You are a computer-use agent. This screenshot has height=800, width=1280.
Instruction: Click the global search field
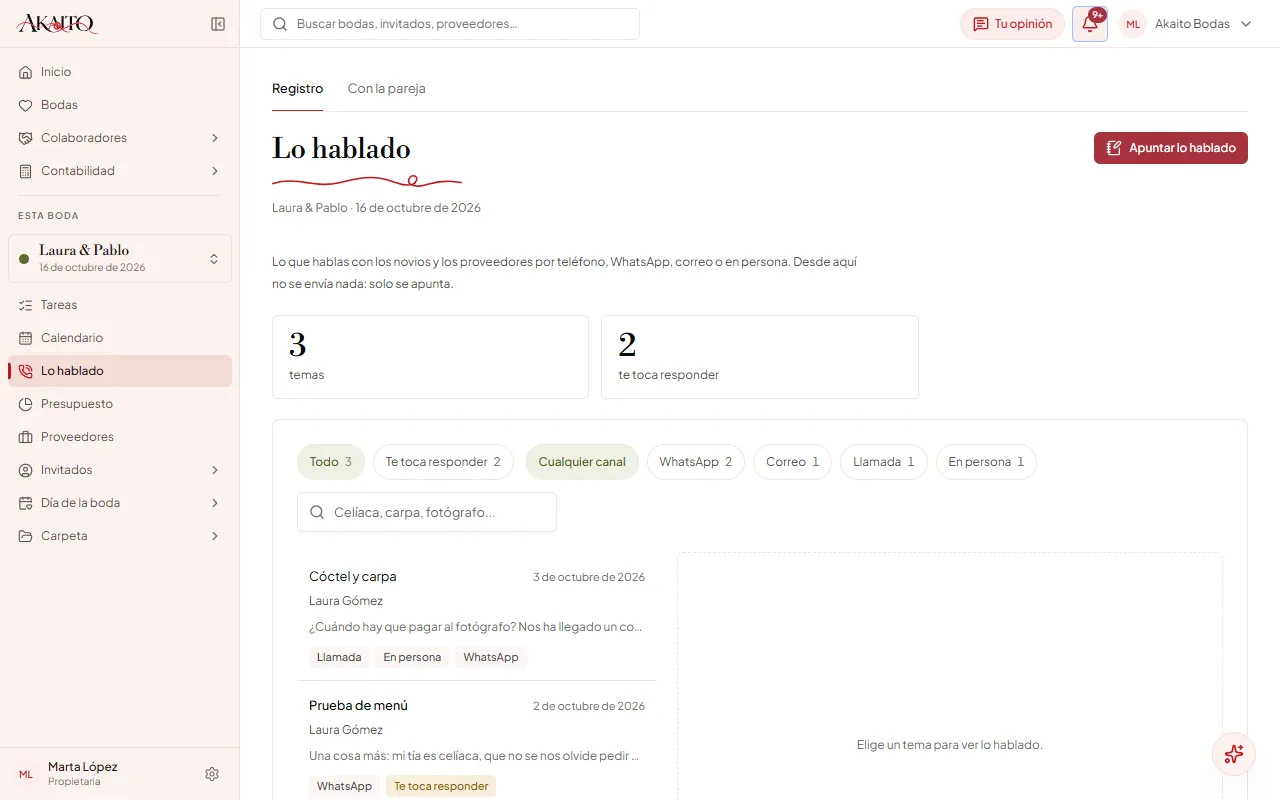tap(450, 24)
